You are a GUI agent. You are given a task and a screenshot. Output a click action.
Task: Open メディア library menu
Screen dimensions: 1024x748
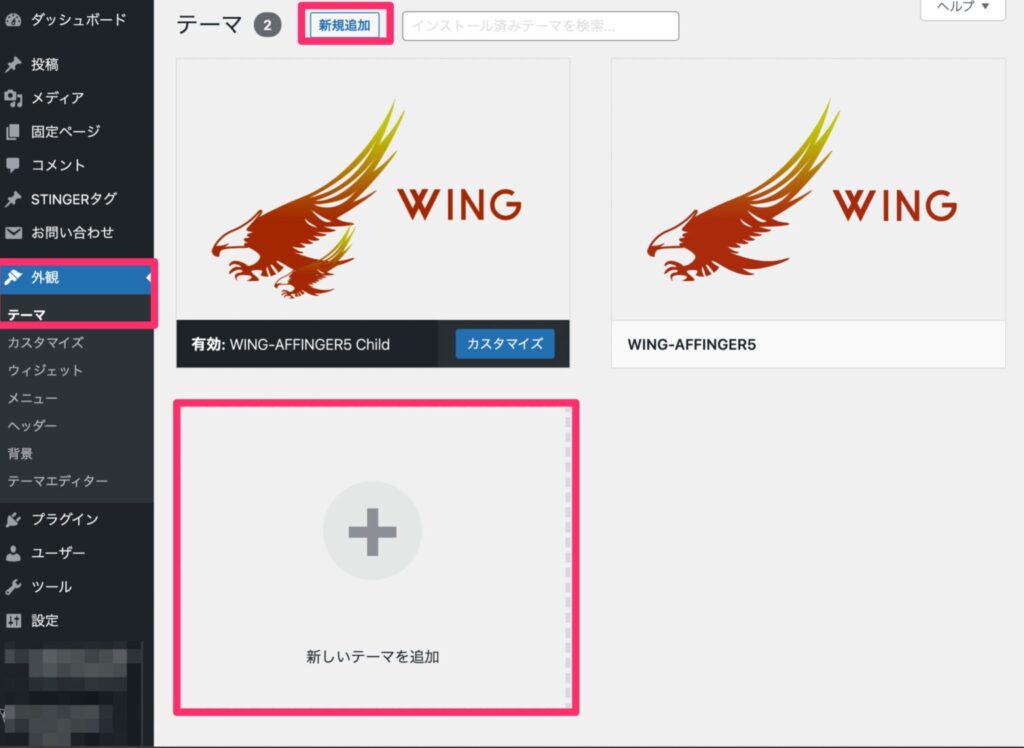click(x=57, y=98)
